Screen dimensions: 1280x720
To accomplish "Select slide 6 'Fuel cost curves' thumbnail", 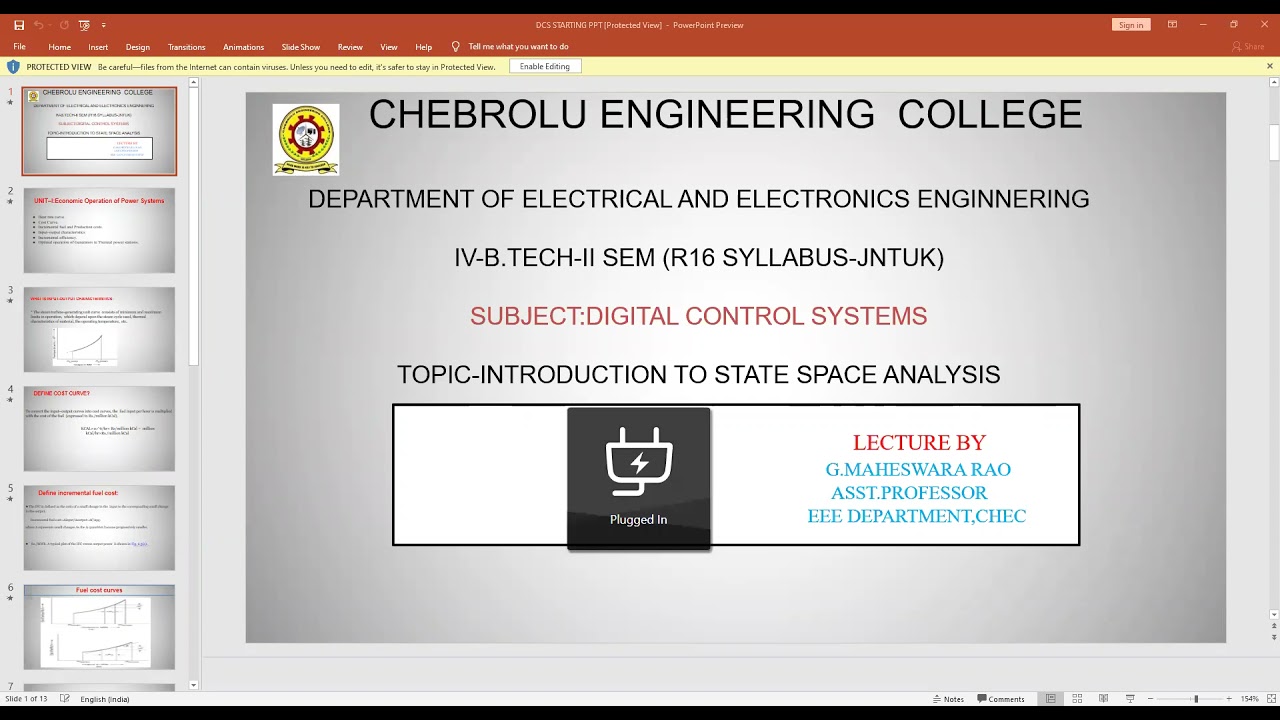I will (99, 626).
